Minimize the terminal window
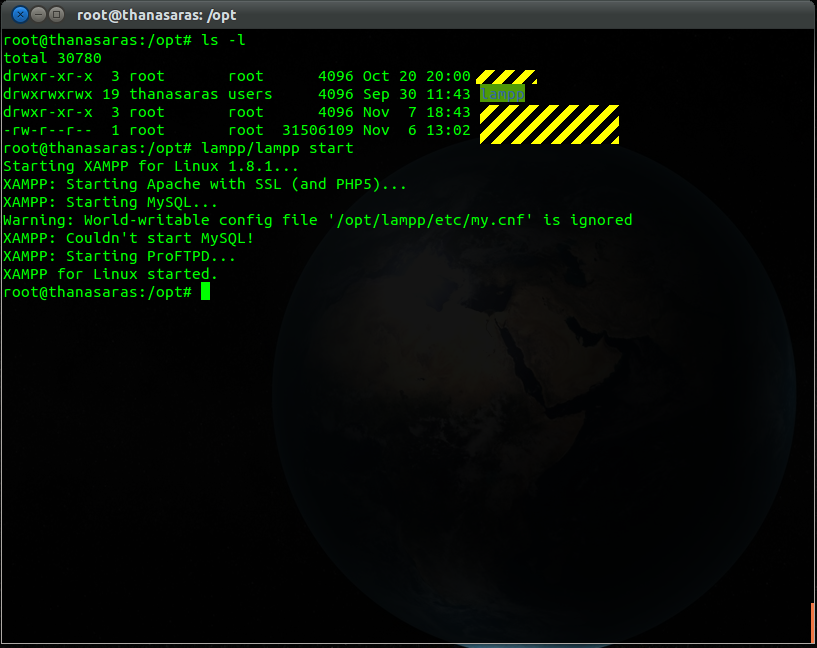817x648 pixels. 39,15
